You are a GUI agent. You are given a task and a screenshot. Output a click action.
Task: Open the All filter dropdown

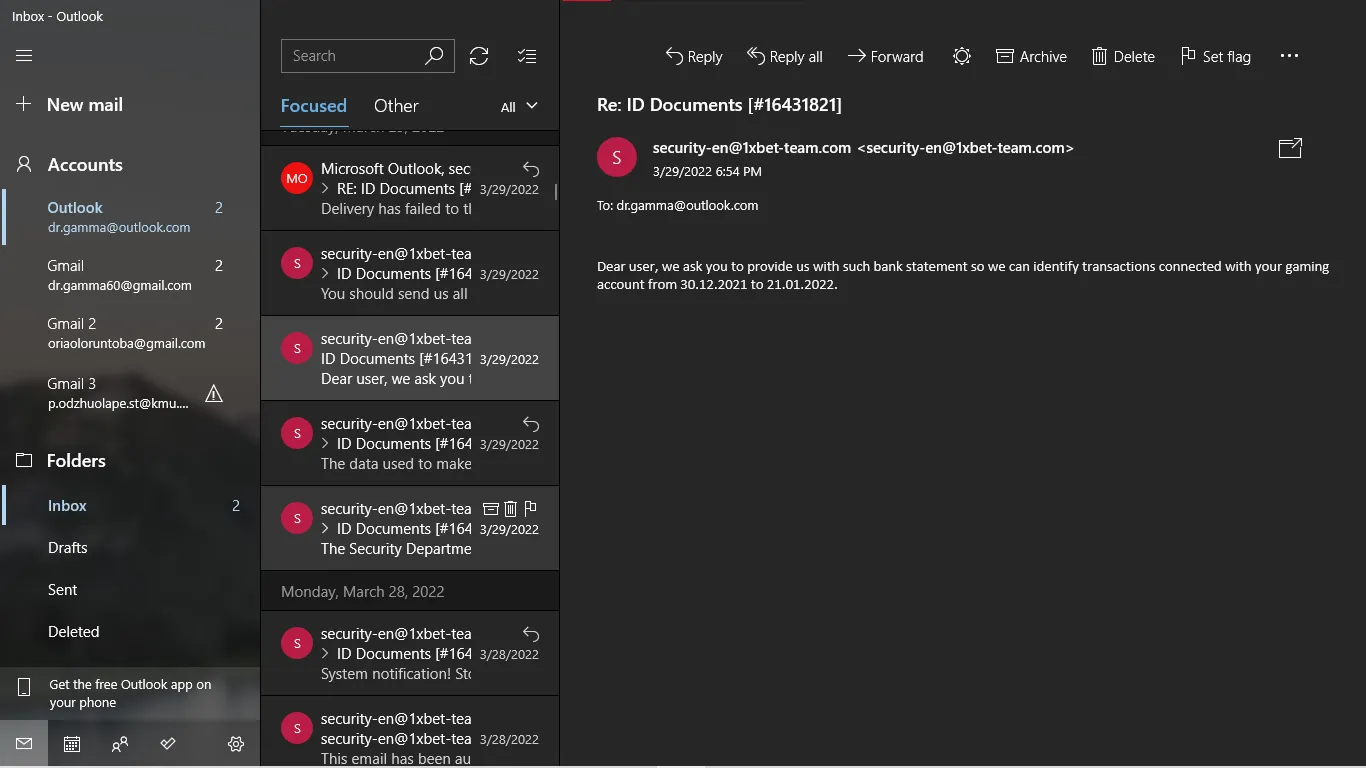tap(519, 106)
